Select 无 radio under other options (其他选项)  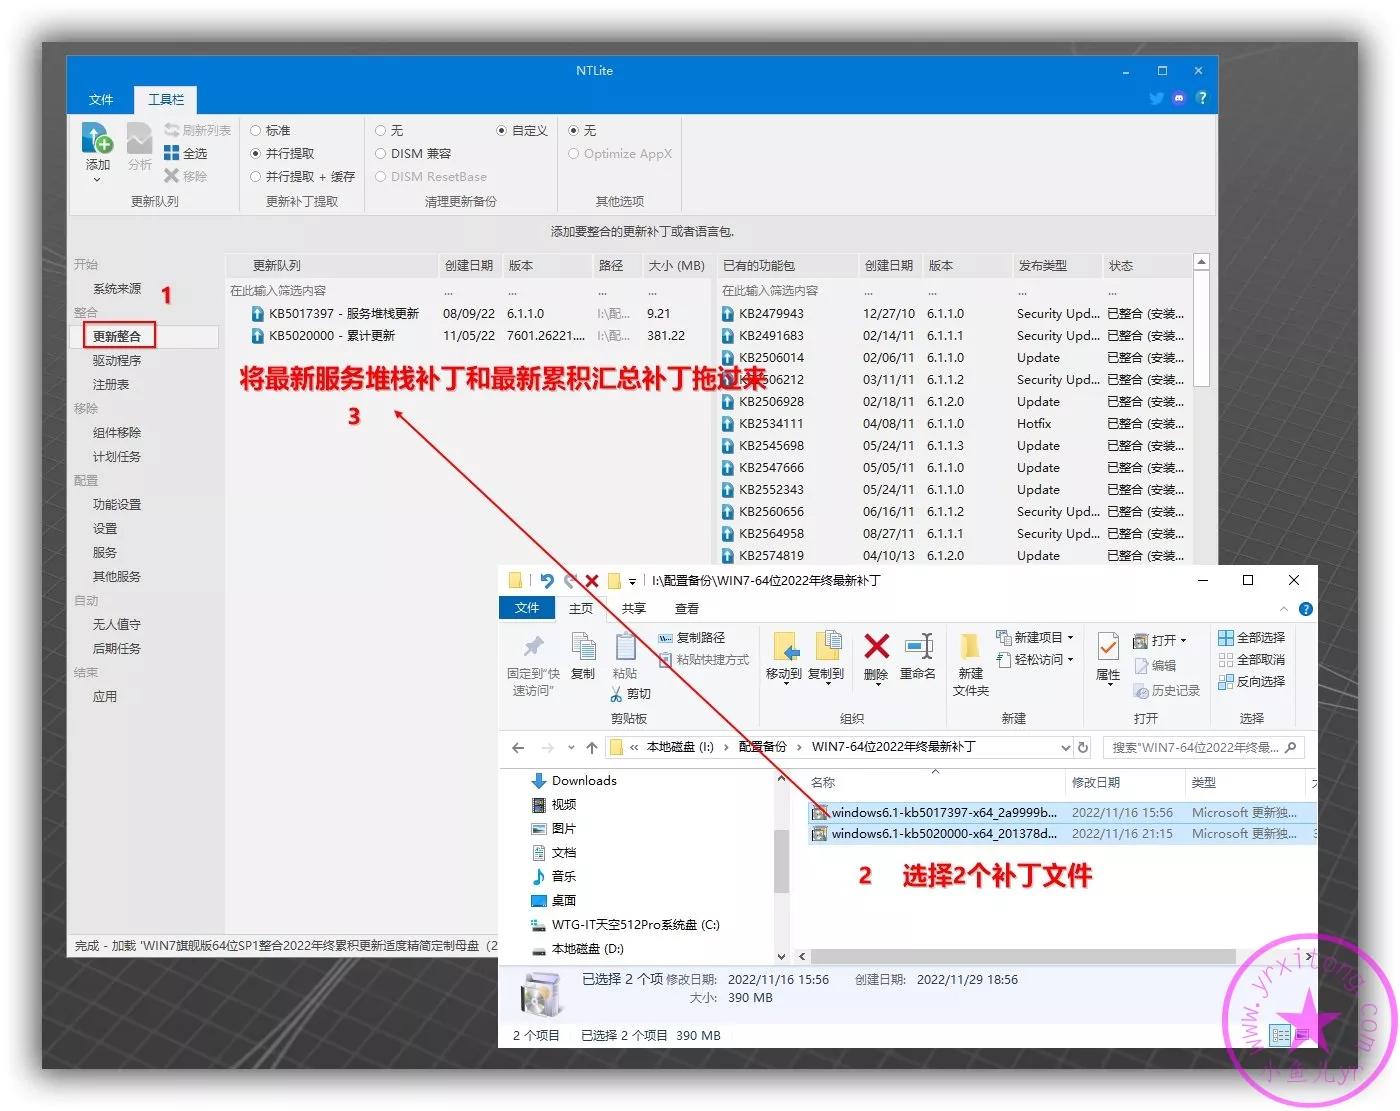[574, 131]
